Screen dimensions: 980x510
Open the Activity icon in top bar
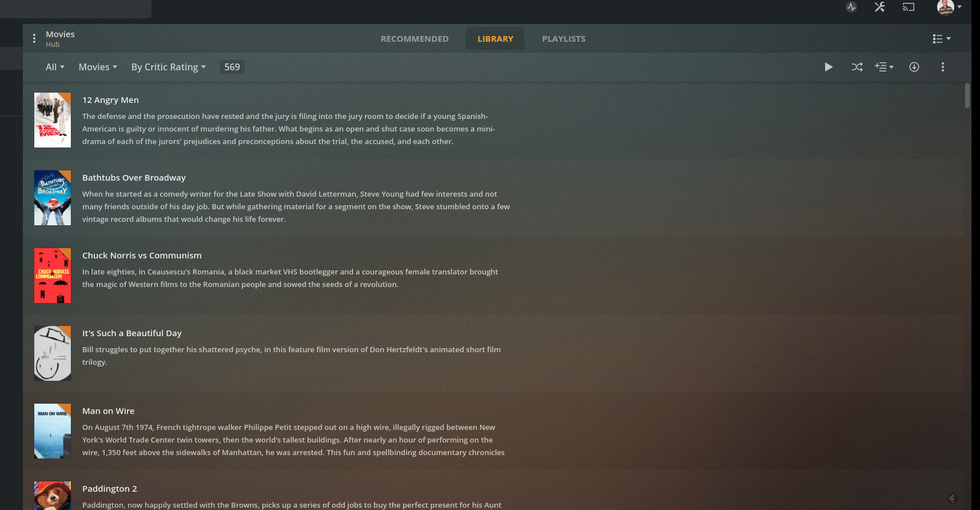(851, 8)
